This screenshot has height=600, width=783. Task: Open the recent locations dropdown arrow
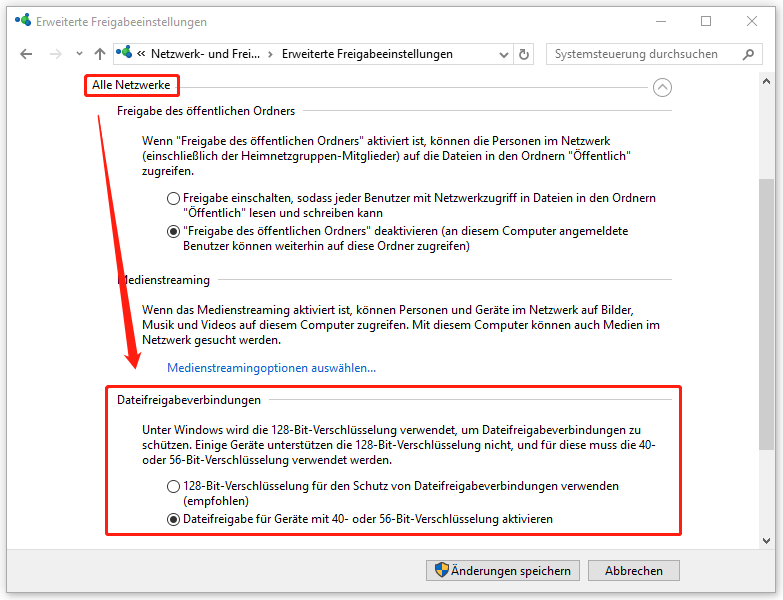(x=79, y=54)
